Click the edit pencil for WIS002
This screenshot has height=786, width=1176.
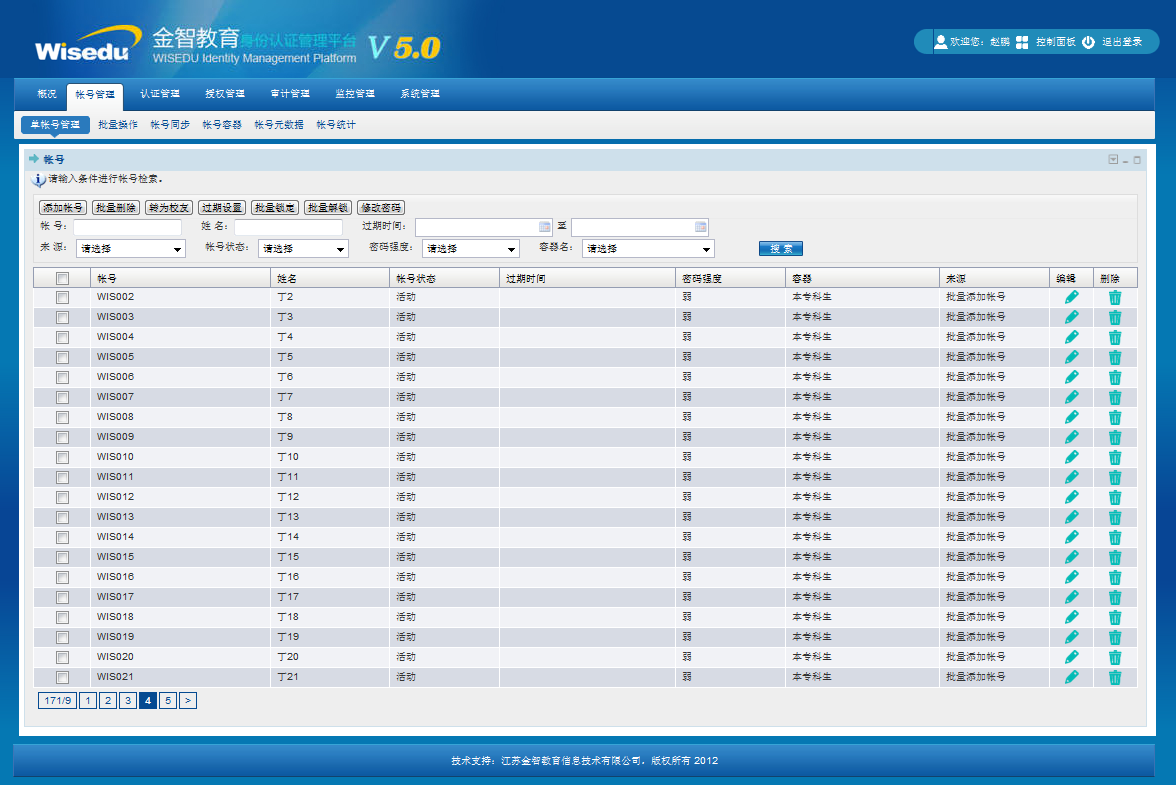click(x=1071, y=297)
